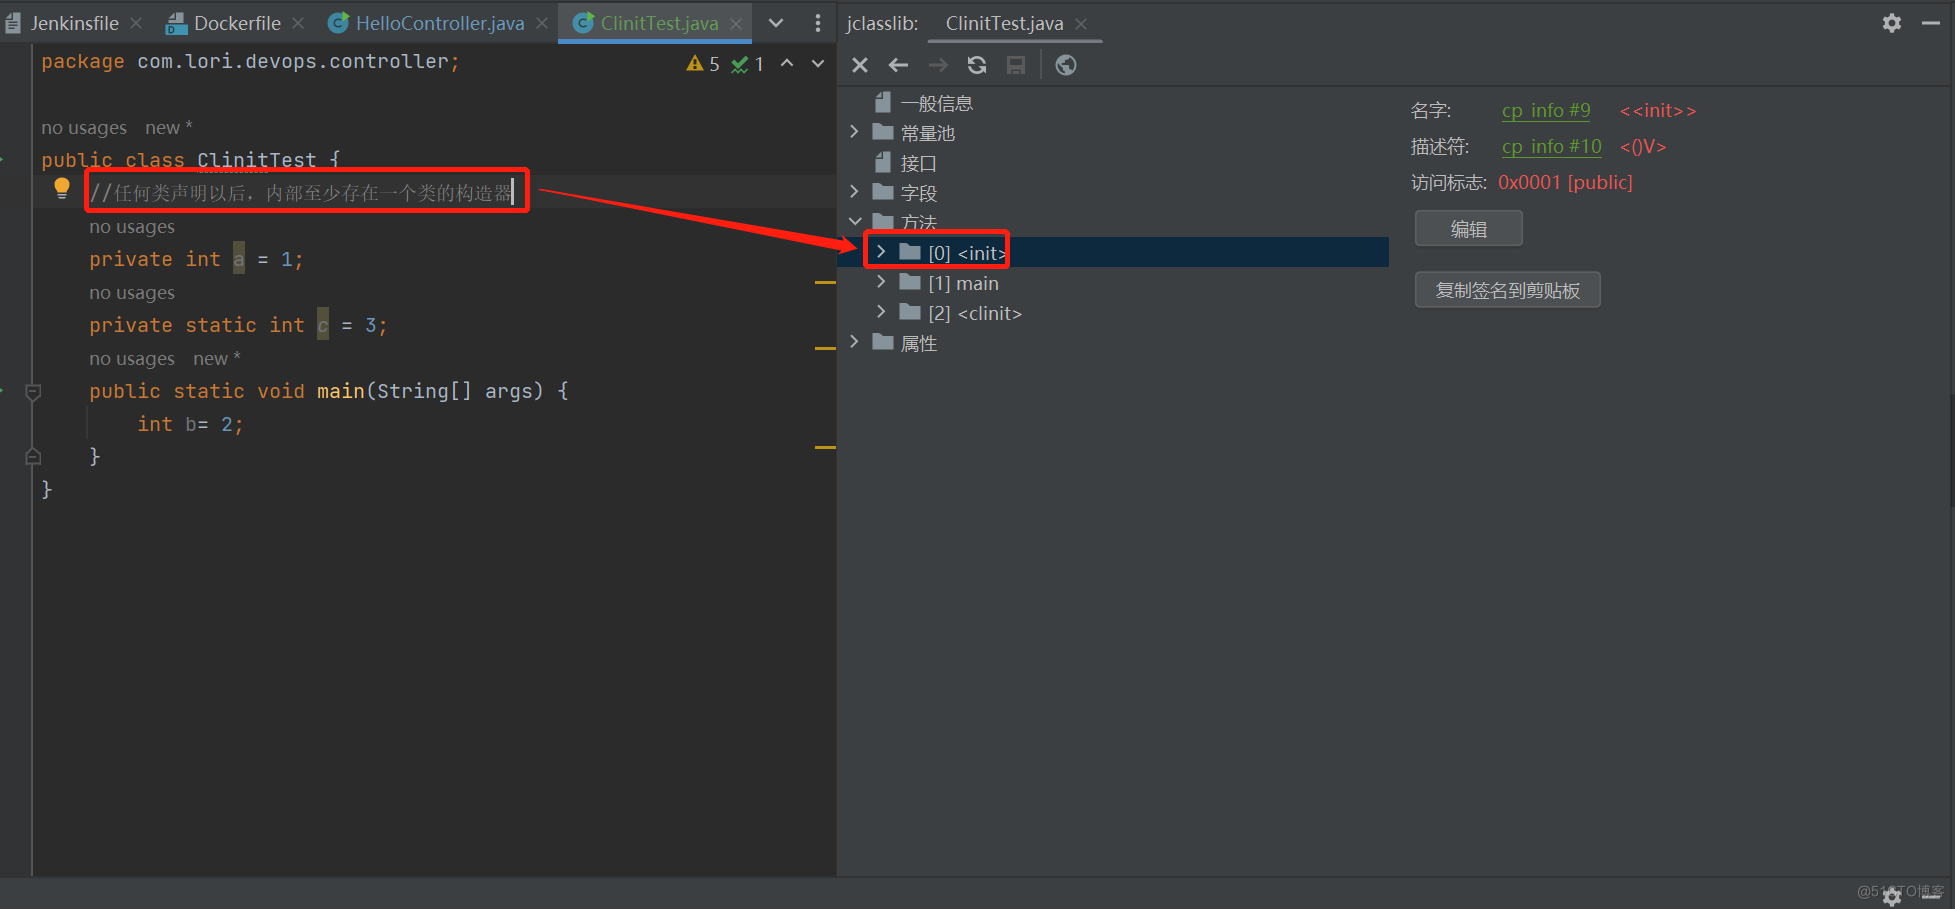Expand the 常量池 node
The width and height of the screenshot is (1955, 909).
pos(854,132)
